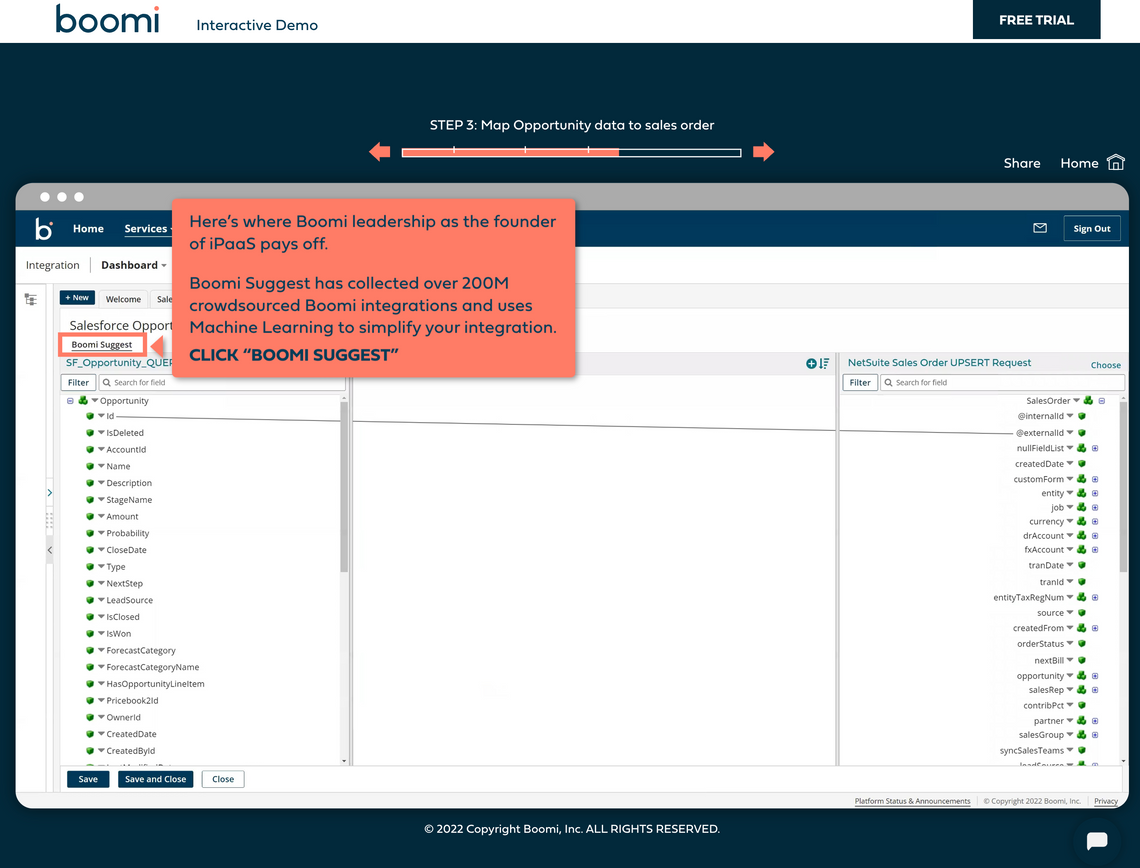Click the green field icon beside Amount
Viewport: 1140px width, 868px height.
point(90,516)
